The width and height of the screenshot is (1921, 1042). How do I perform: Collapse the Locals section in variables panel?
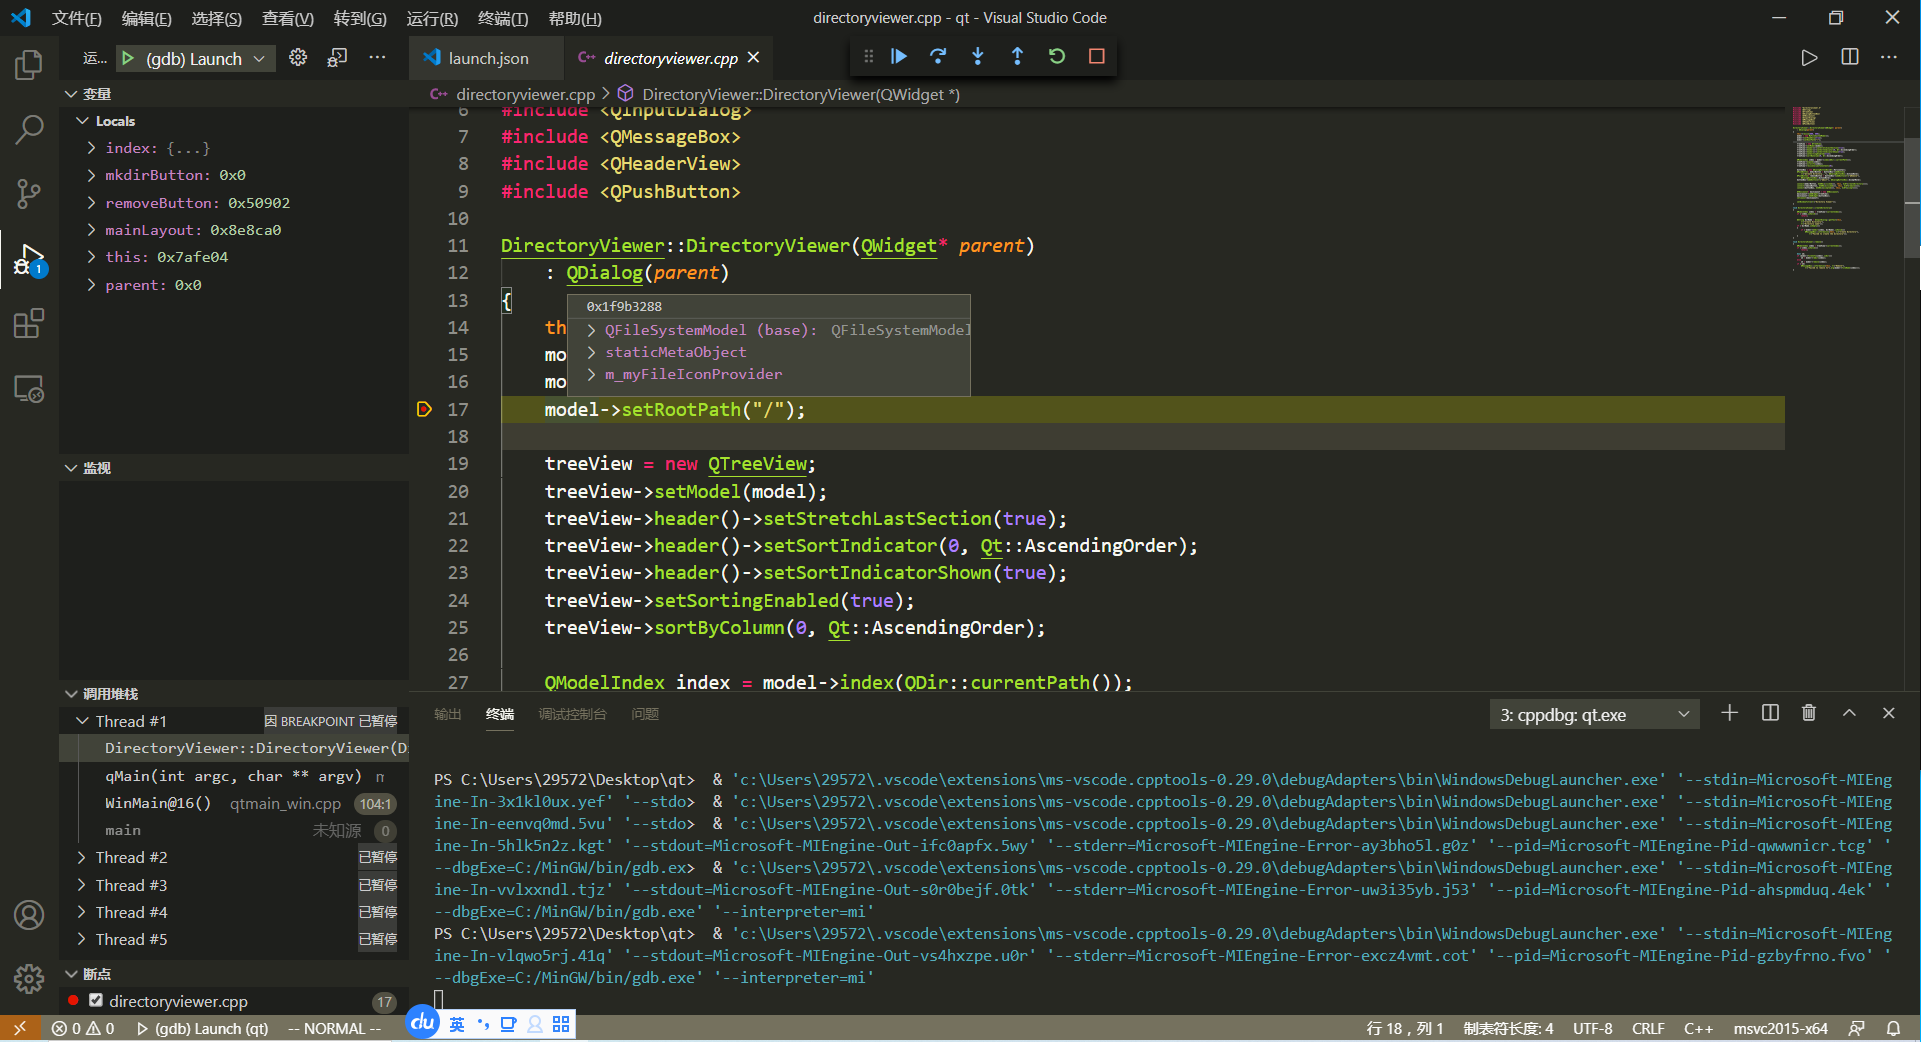coord(84,120)
